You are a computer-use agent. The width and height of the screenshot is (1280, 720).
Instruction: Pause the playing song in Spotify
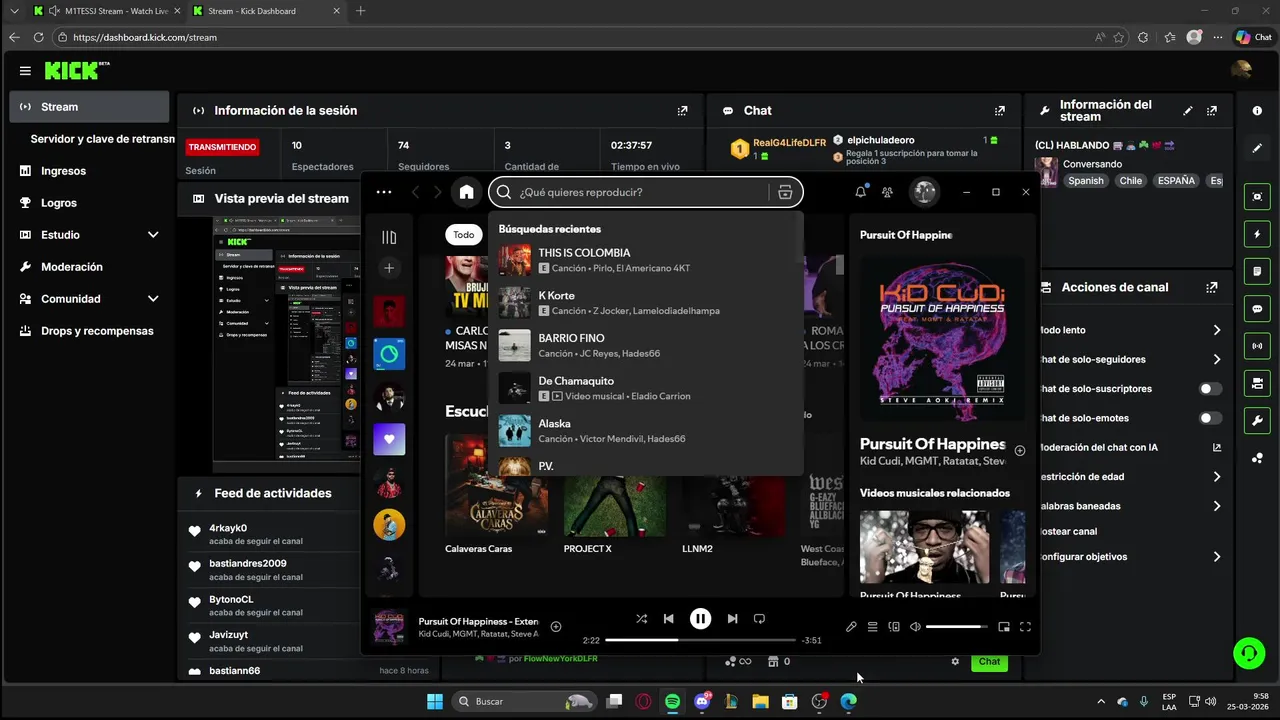pos(700,619)
